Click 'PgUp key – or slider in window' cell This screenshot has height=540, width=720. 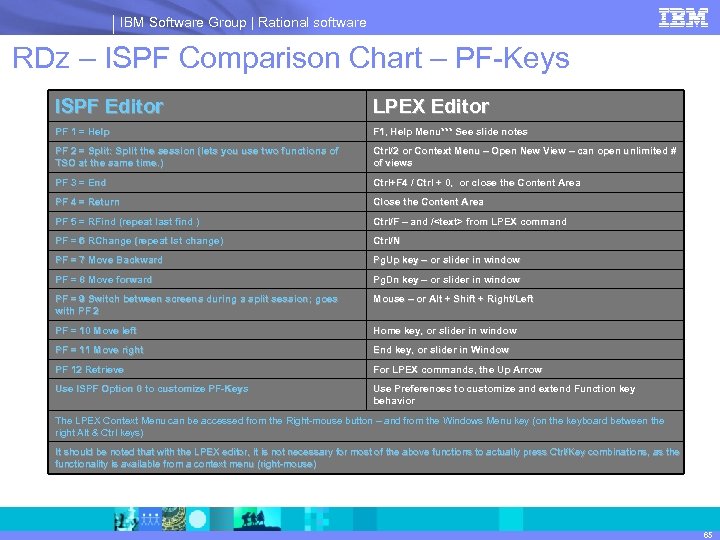click(525, 260)
